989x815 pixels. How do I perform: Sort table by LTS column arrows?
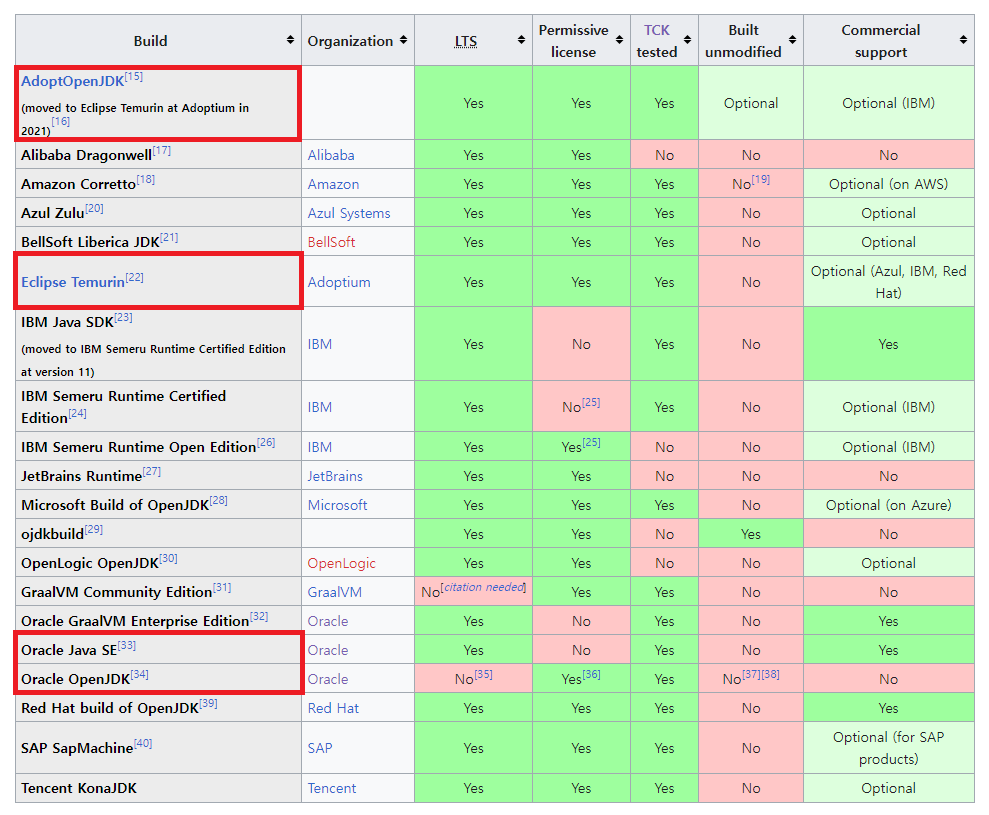pyautogui.click(x=521, y=40)
